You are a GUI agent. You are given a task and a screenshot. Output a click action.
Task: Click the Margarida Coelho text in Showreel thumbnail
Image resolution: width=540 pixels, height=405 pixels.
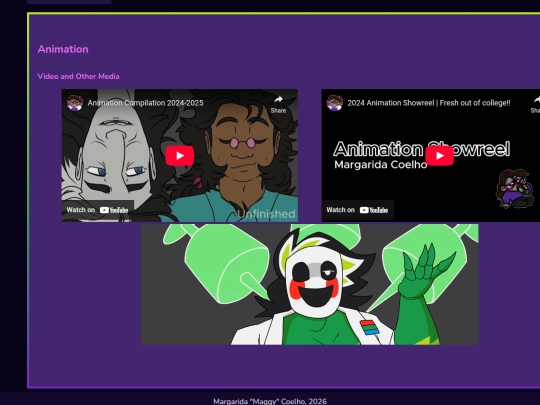pyautogui.click(x=381, y=165)
